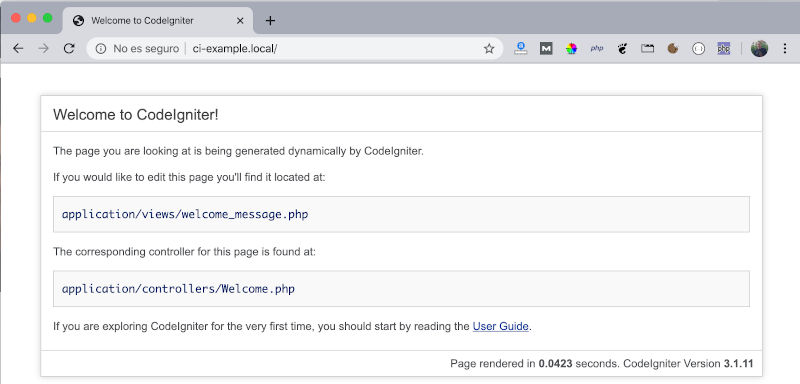Image resolution: width=800 pixels, height=384 pixels.
Task: Close the Welcome to CodeIgniter tab
Action: [240, 21]
